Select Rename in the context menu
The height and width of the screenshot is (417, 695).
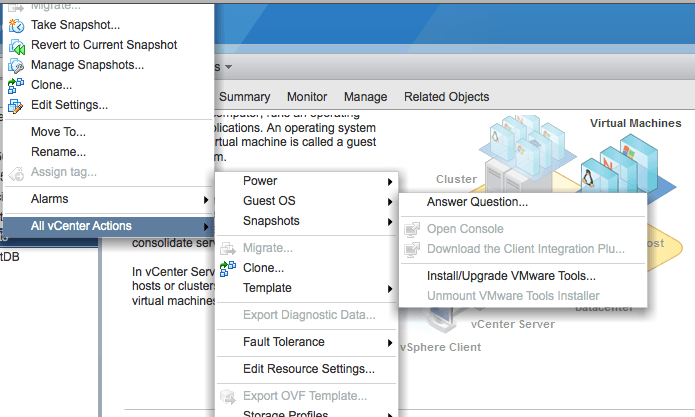[x=58, y=152]
